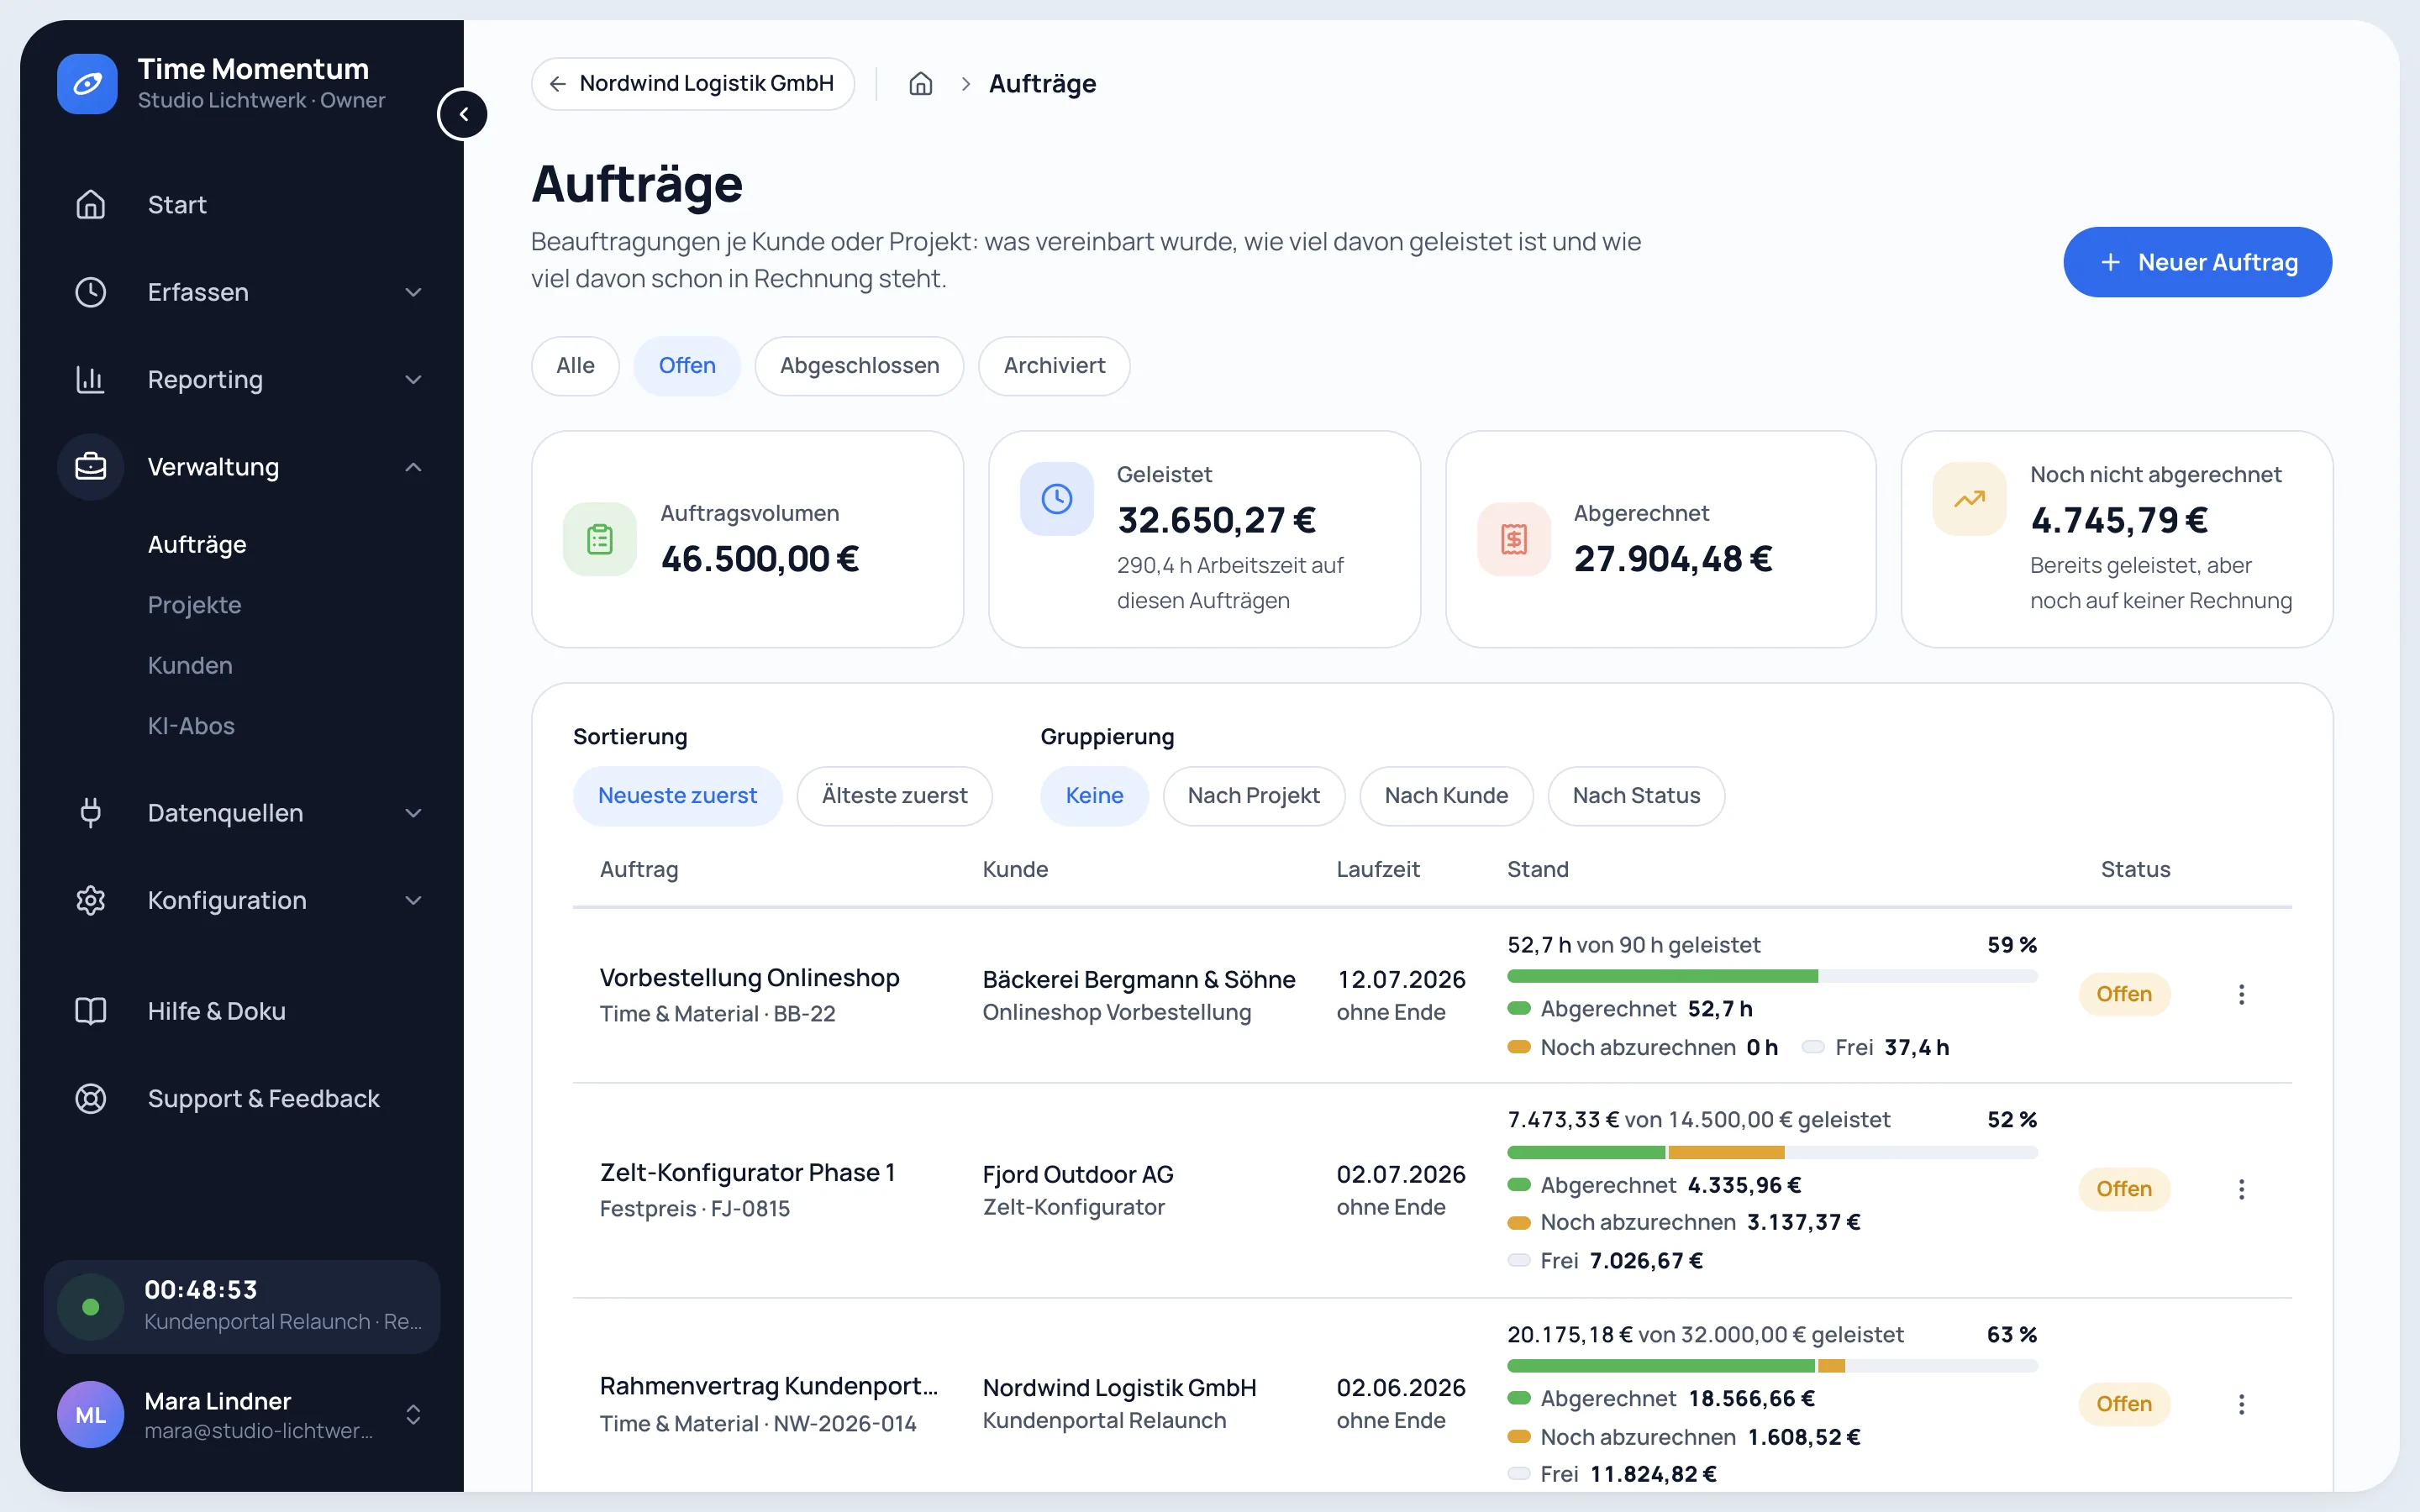Viewport: 2420px width, 1512px height.
Task: Open the running timer 00:48:53 widget
Action: tap(242, 1306)
